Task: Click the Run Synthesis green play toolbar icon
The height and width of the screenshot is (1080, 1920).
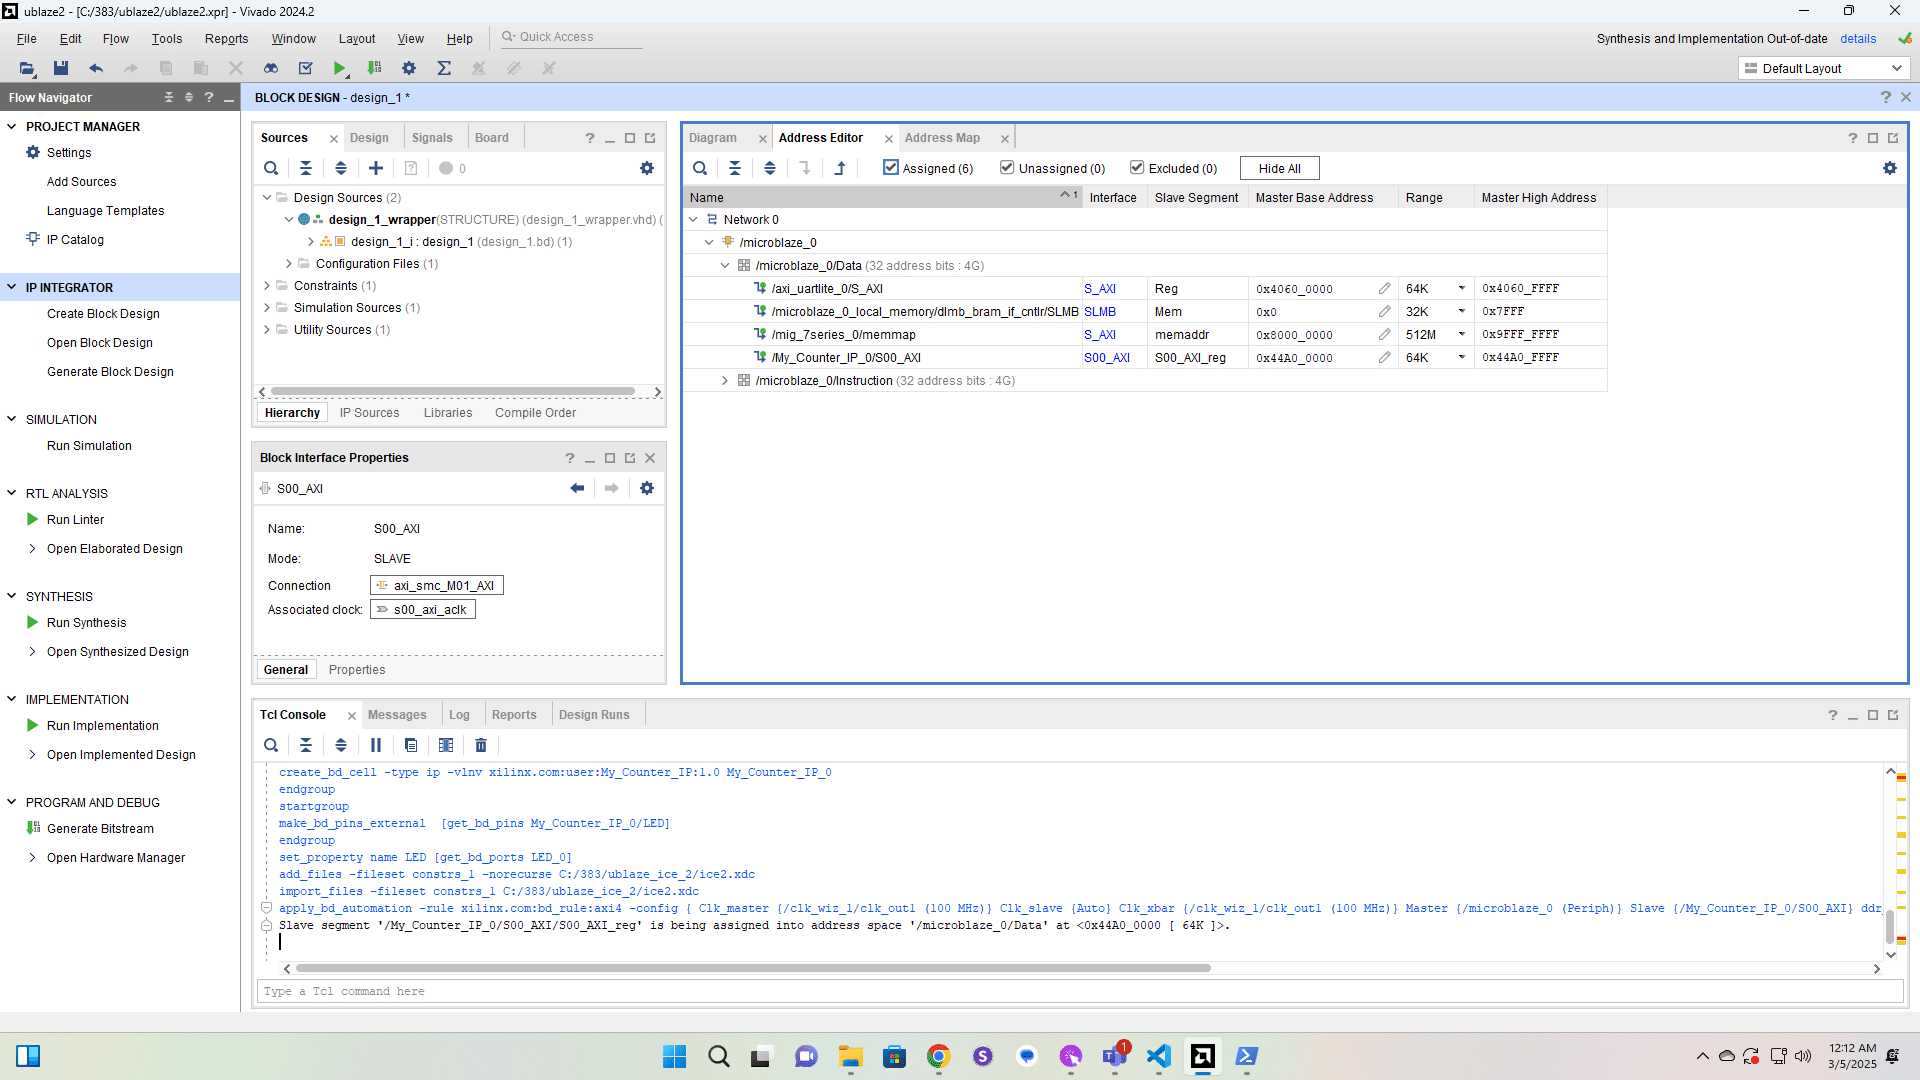Action: pos(340,68)
